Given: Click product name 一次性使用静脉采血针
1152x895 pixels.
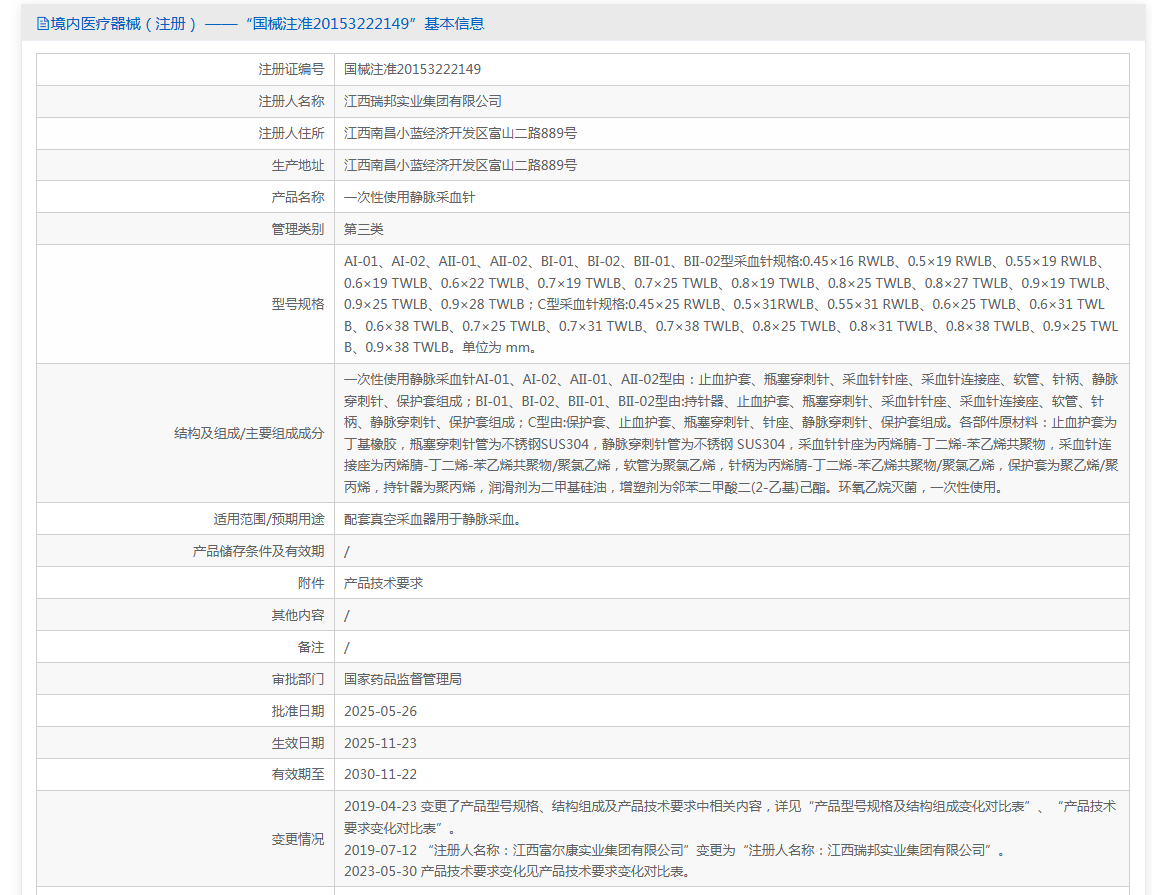Looking at the screenshot, I should click(x=409, y=197).
